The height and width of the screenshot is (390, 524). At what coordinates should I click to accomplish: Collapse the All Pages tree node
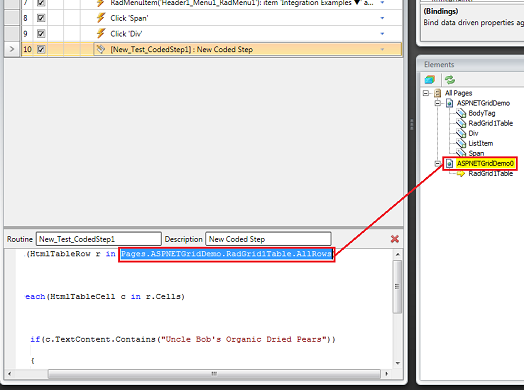(426, 93)
